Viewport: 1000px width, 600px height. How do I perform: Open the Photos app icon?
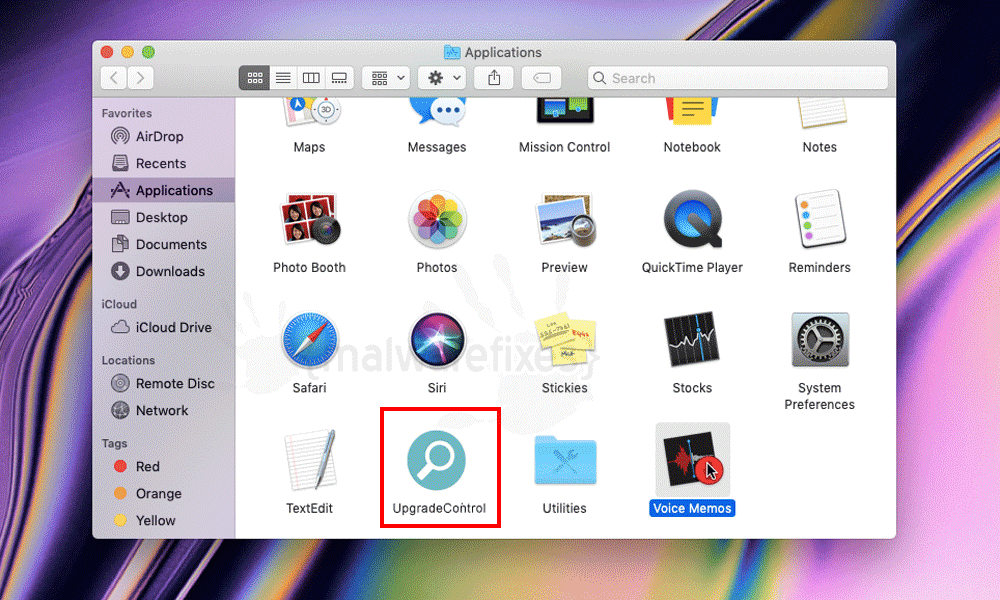(x=438, y=219)
